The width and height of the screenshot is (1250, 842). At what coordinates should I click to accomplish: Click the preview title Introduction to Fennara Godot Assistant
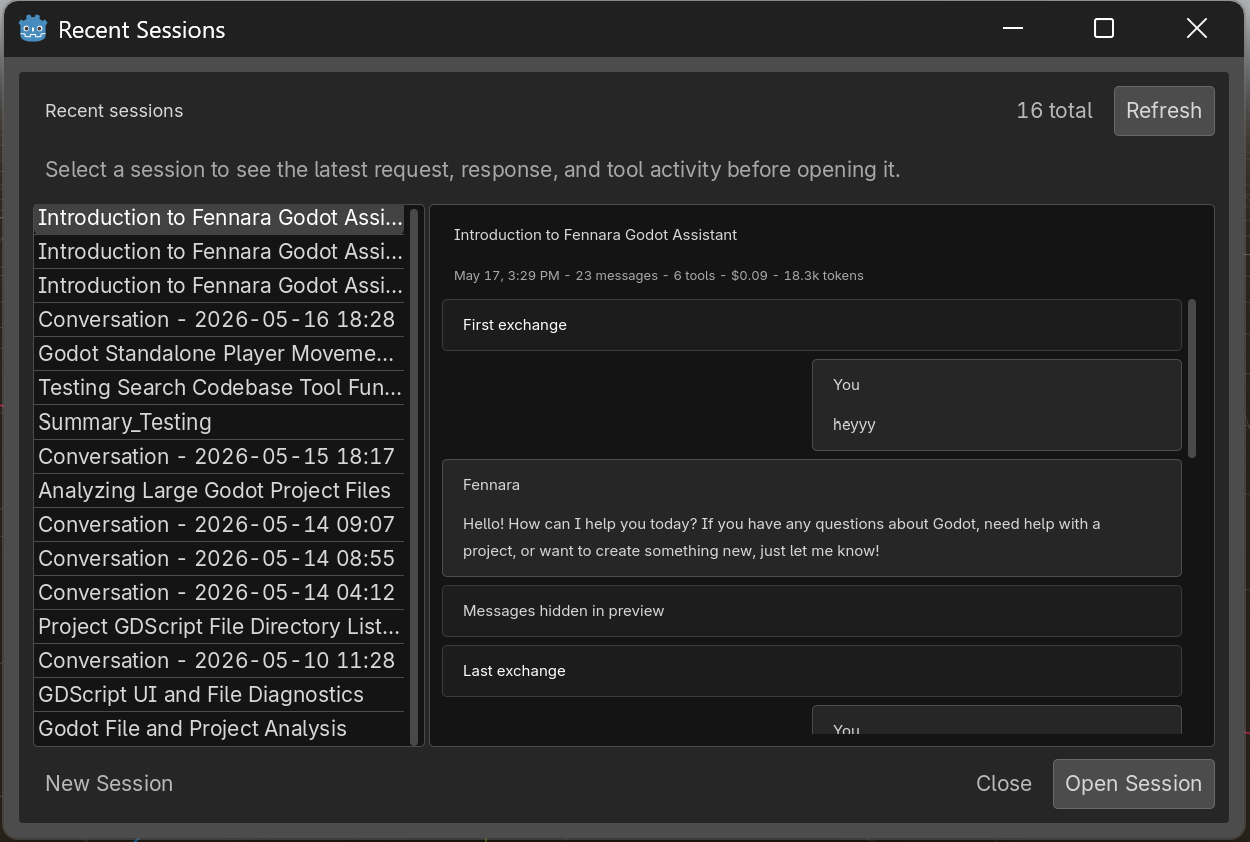point(595,235)
